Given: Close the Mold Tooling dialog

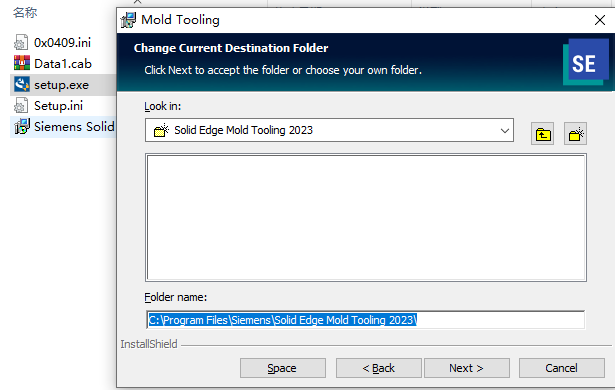Looking at the screenshot, I should 599,20.
